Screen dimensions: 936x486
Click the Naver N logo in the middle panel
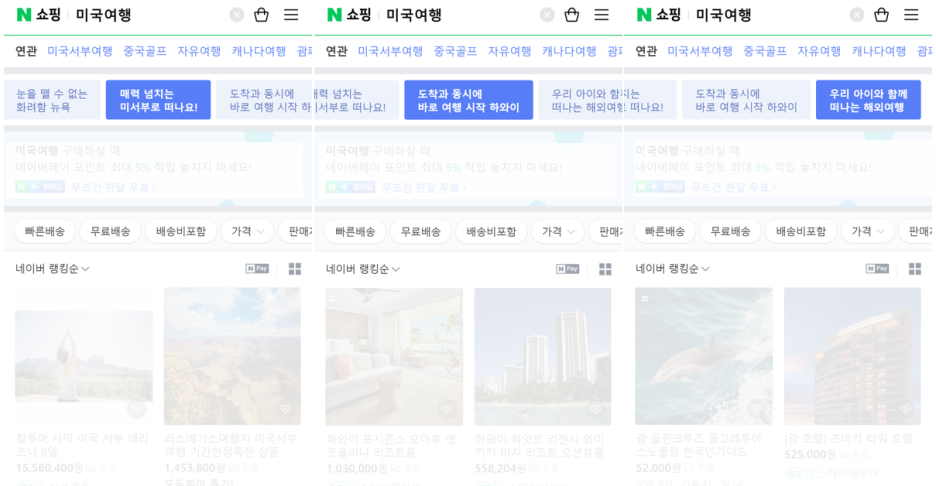click(x=335, y=15)
